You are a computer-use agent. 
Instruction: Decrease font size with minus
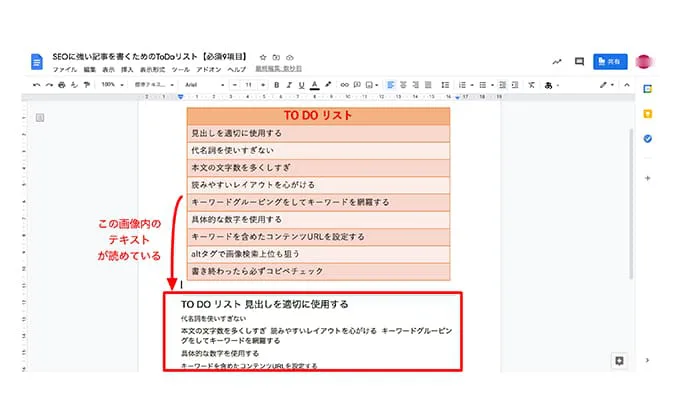point(235,85)
